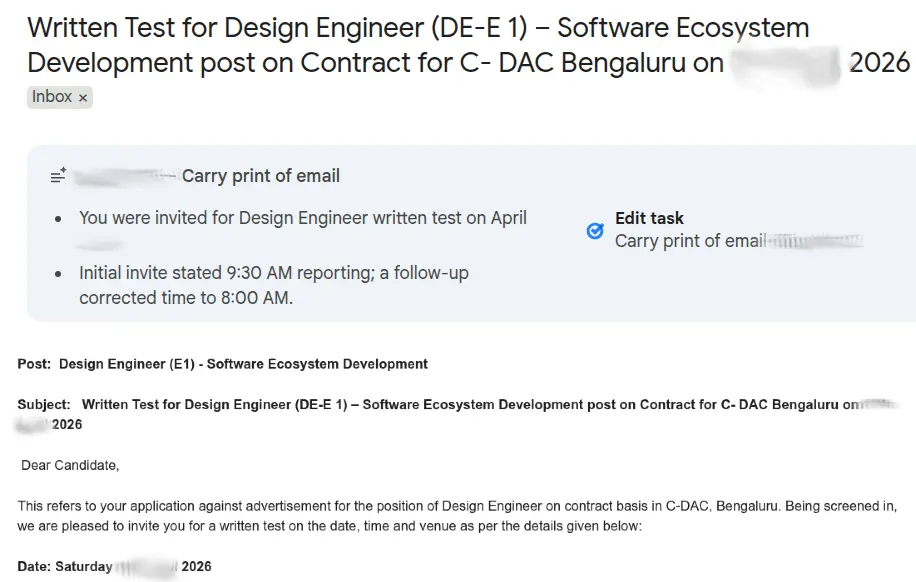This screenshot has width=916, height=582.
Task: Open the Edit task option
Action: (x=649, y=218)
